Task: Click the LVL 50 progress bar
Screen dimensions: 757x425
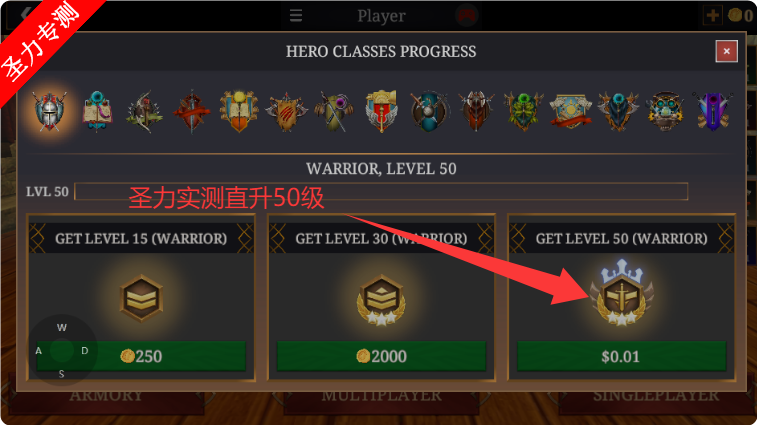Action: 381,191
